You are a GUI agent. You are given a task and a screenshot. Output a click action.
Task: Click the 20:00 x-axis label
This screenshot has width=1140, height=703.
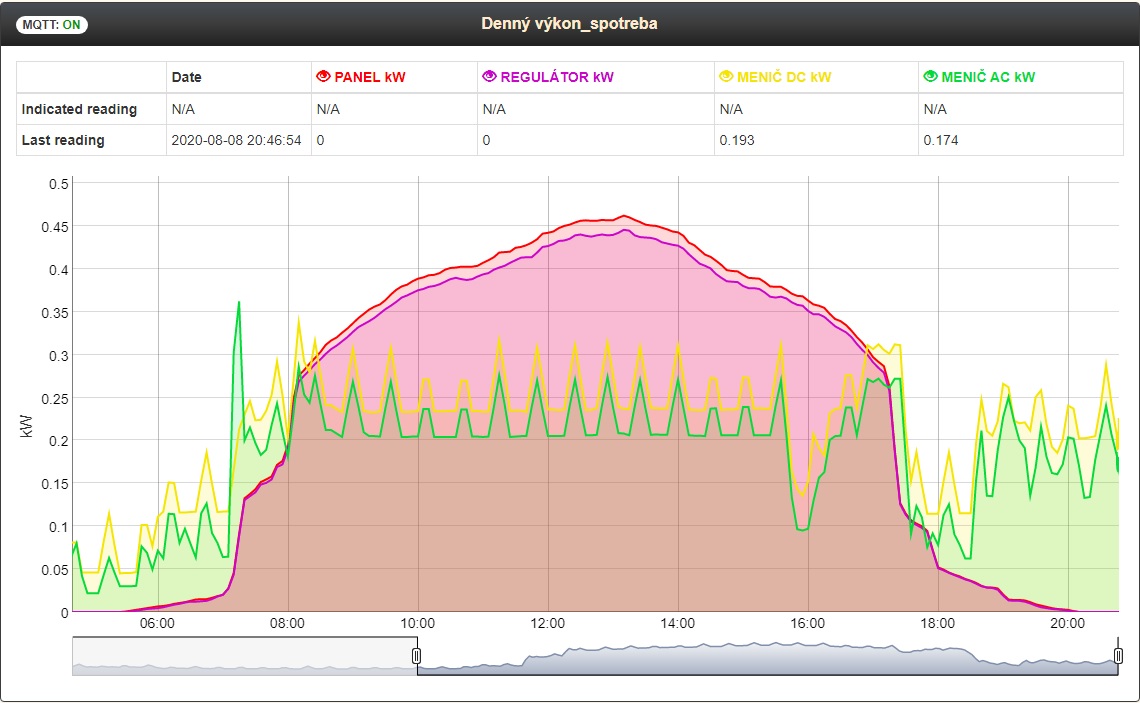1067,624
